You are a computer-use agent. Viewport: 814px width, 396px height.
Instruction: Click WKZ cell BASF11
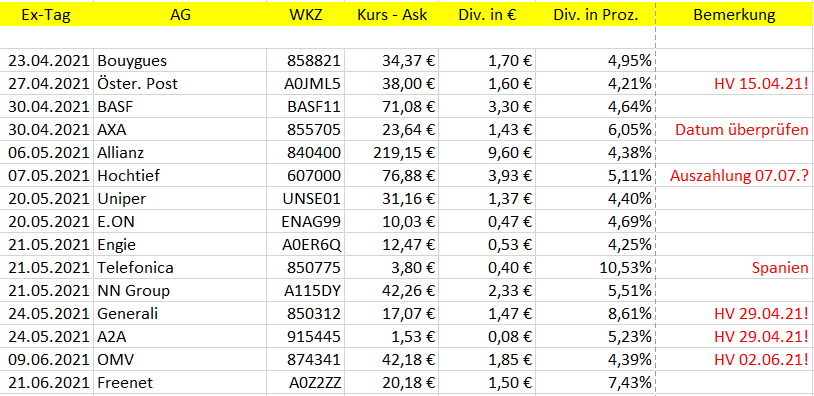pyautogui.click(x=306, y=106)
